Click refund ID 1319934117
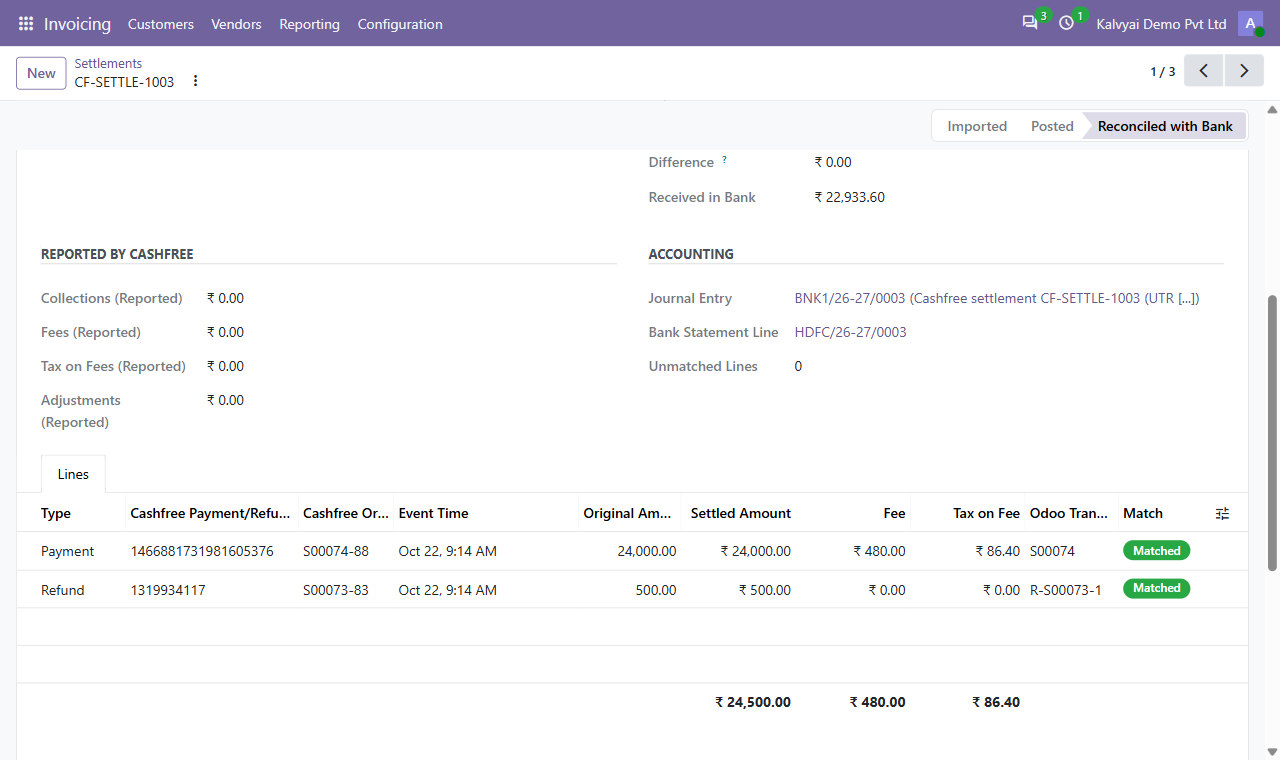The width and height of the screenshot is (1280, 760). point(168,590)
